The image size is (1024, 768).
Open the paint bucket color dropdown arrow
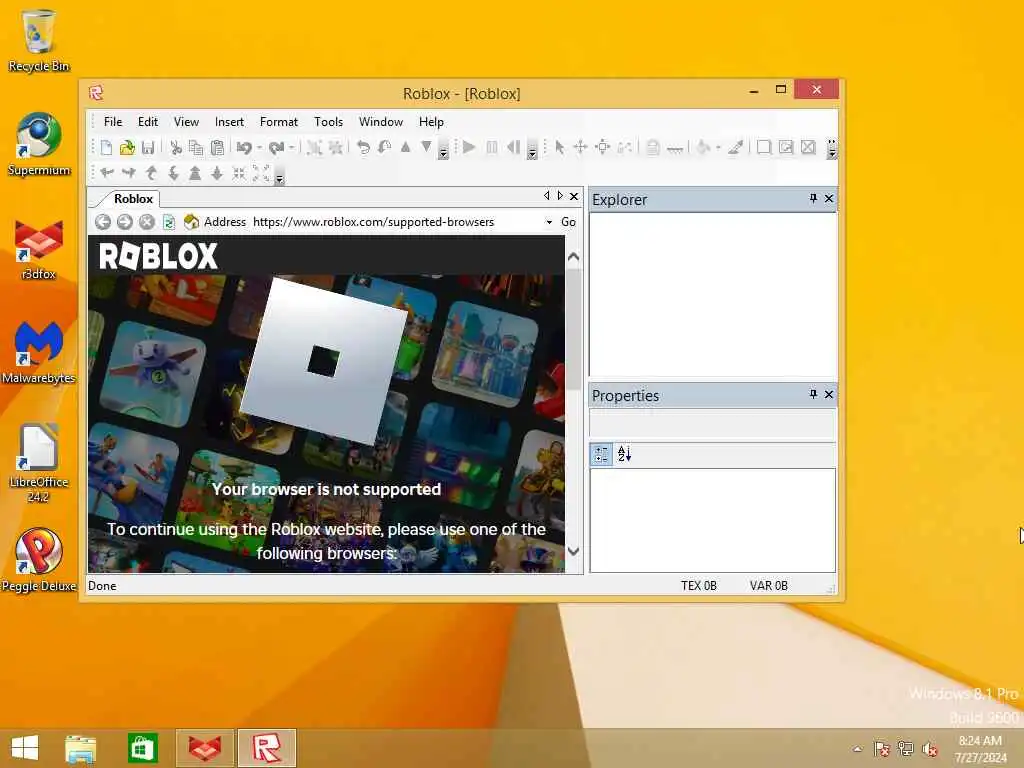718,148
